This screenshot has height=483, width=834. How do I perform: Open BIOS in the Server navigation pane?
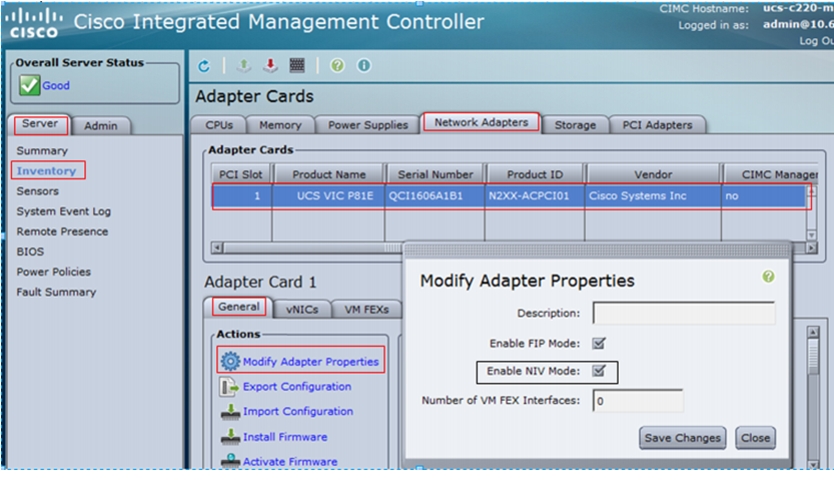point(30,252)
